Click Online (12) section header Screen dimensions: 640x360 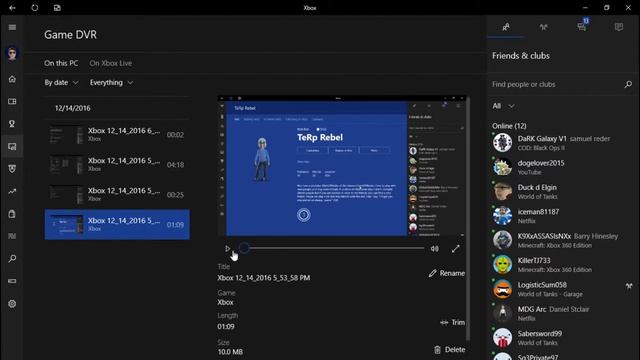point(509,126)
